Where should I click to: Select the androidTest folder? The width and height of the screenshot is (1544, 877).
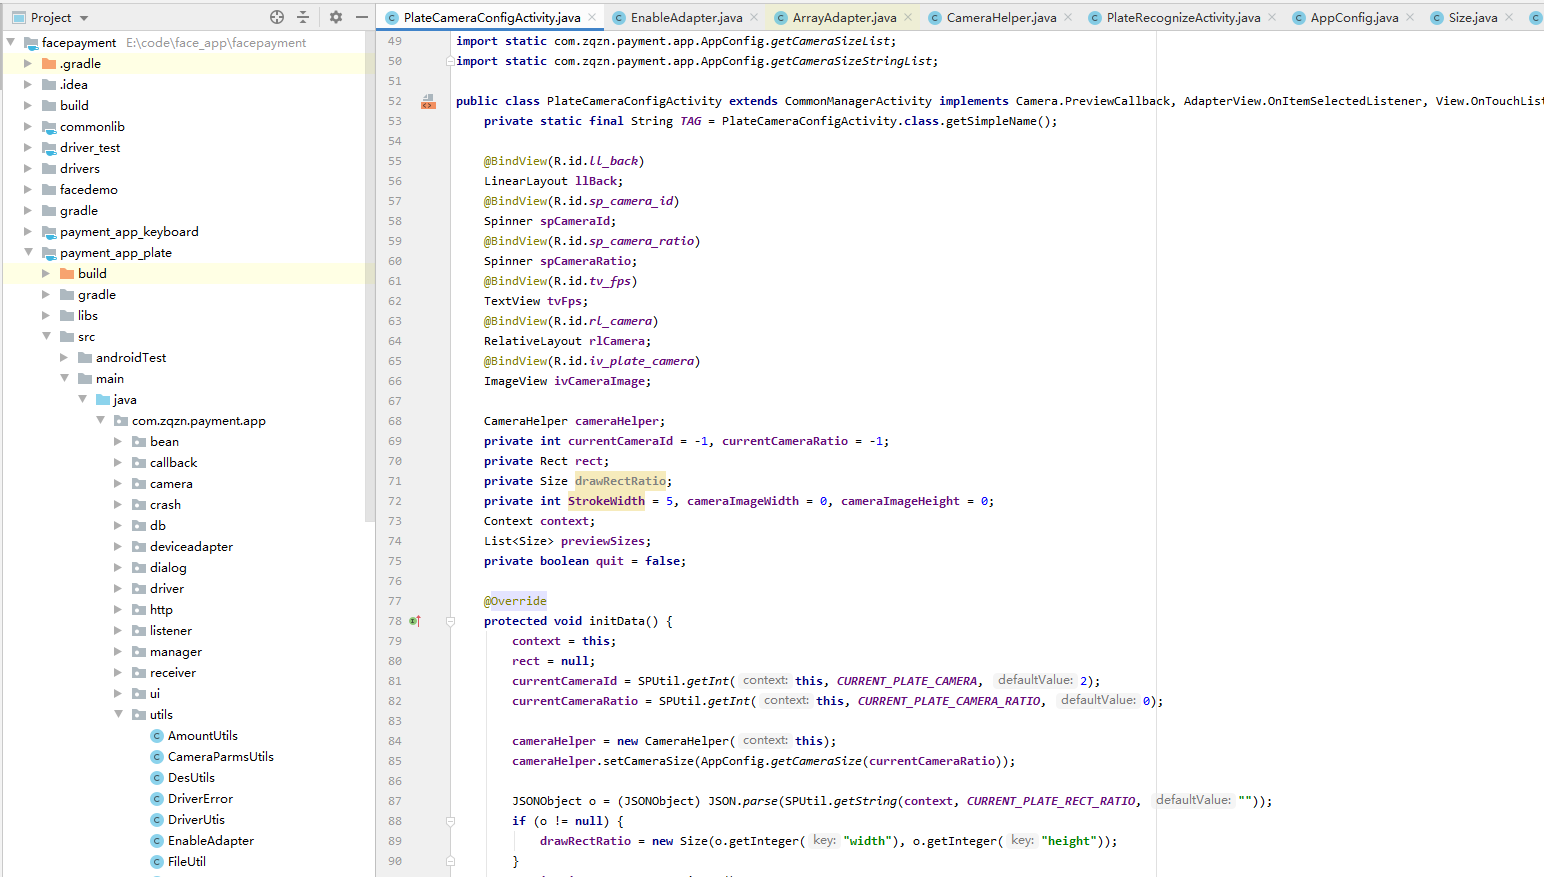pyautogui.click(x=131, y=357)
